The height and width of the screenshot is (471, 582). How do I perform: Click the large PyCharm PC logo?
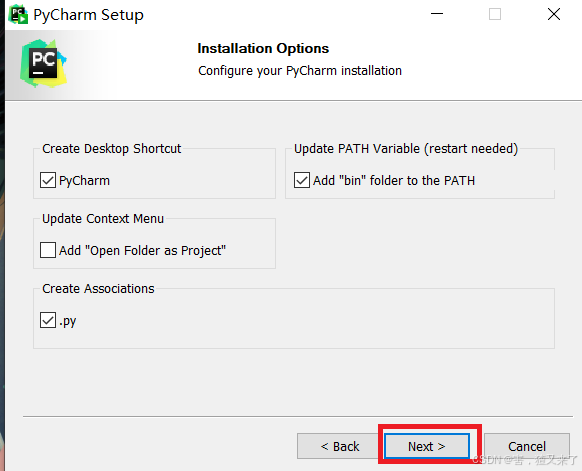coord(43,63)
